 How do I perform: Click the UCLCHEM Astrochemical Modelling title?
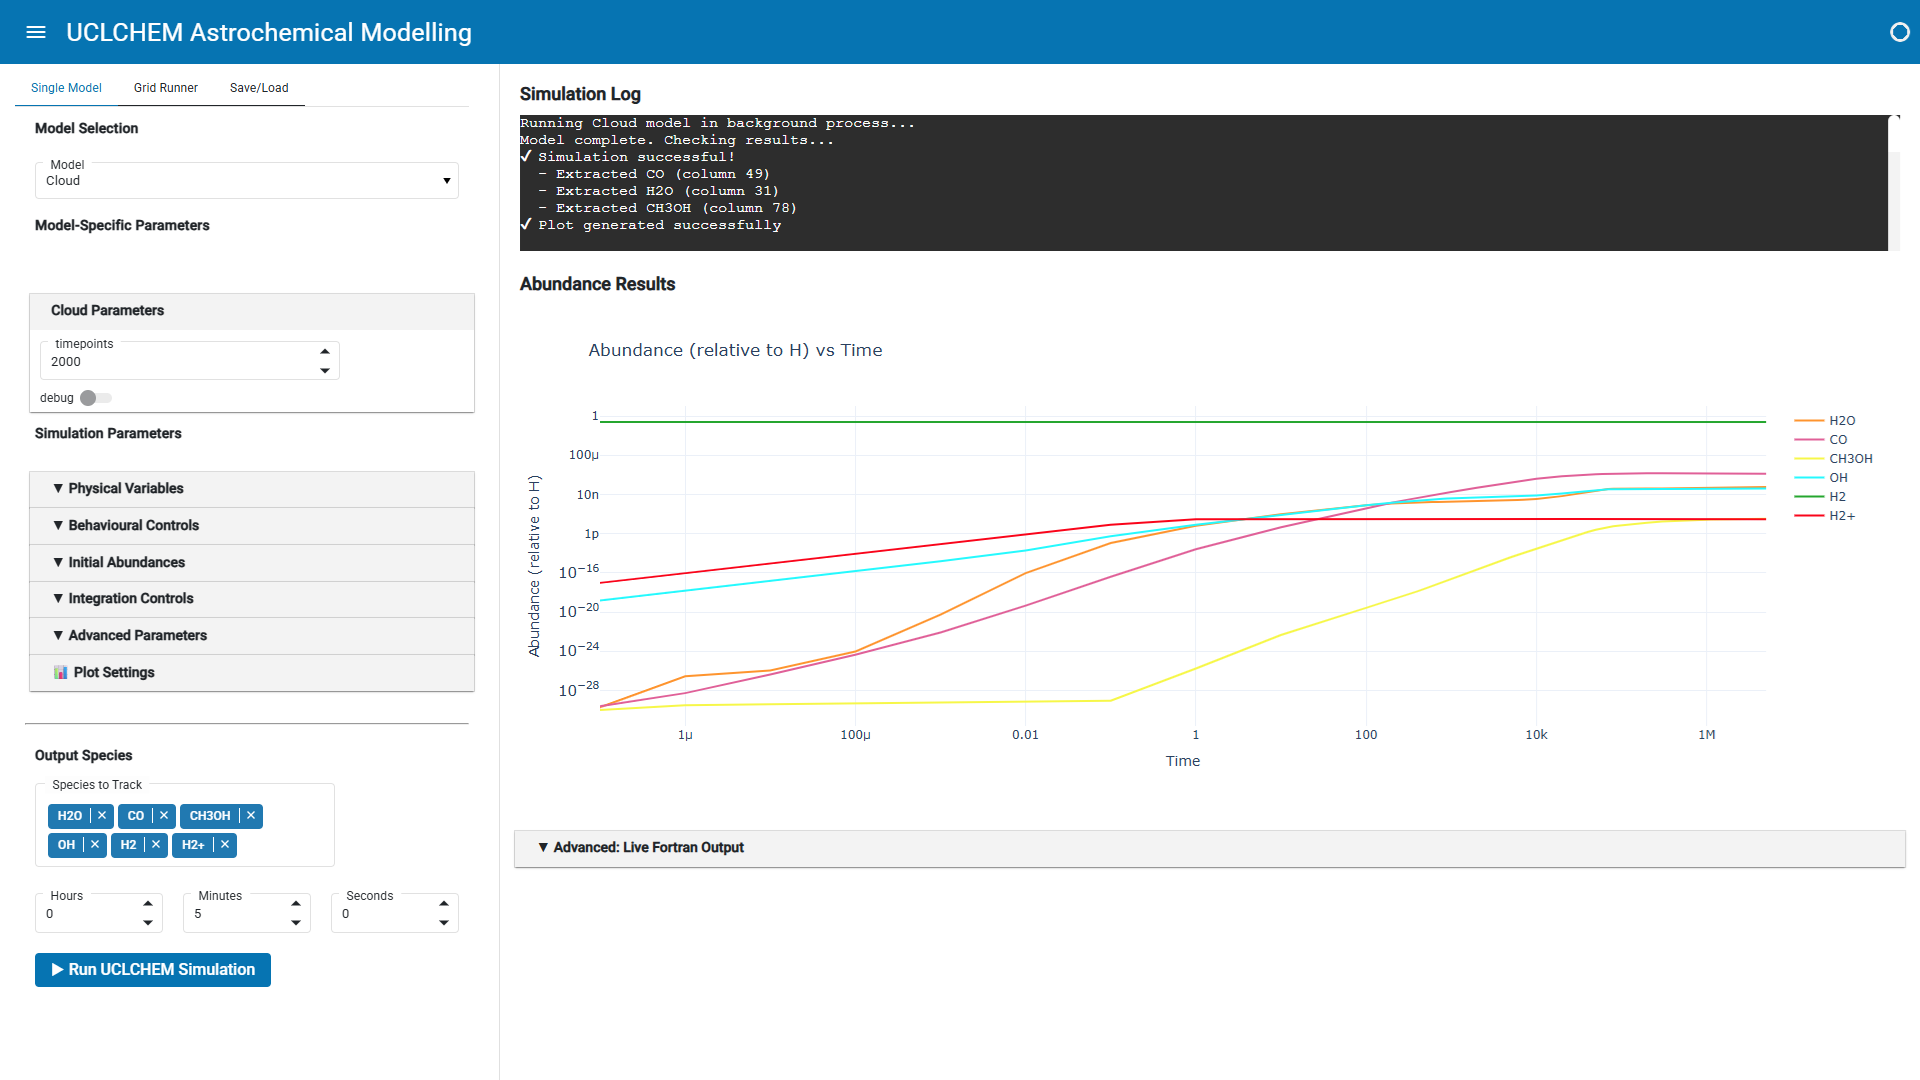pyautogui.click(x=269, y=32)
